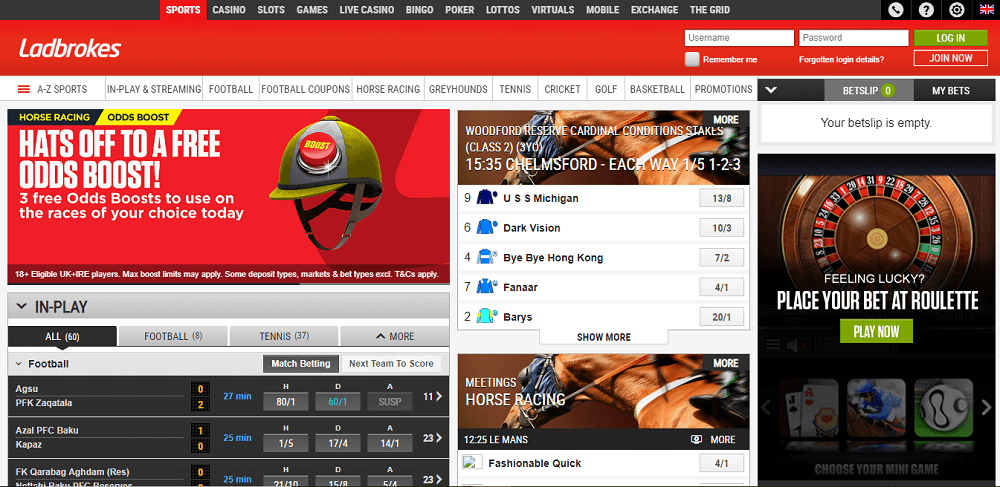1000x487 pixels.
Task: Bet U S S Michigan at 13/8
Action: (x=721, y=198)
